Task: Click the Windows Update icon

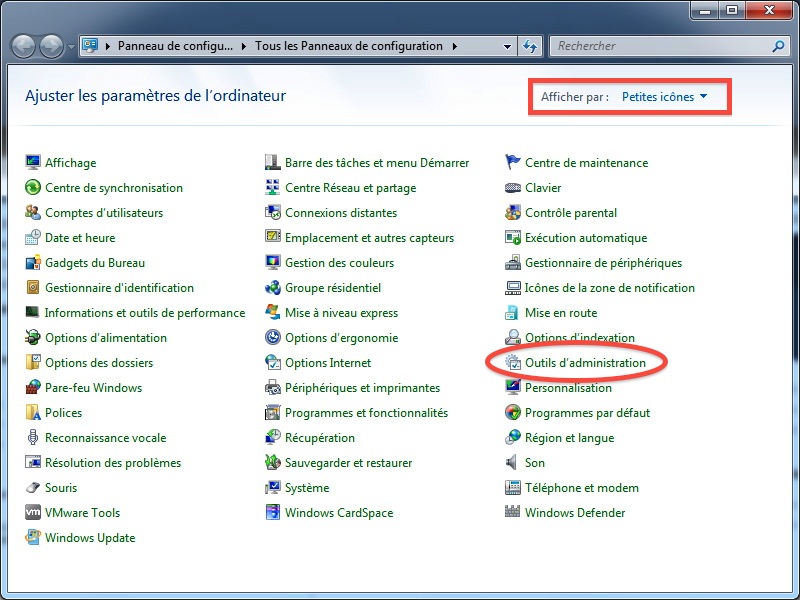Action: tap(33, 537)
